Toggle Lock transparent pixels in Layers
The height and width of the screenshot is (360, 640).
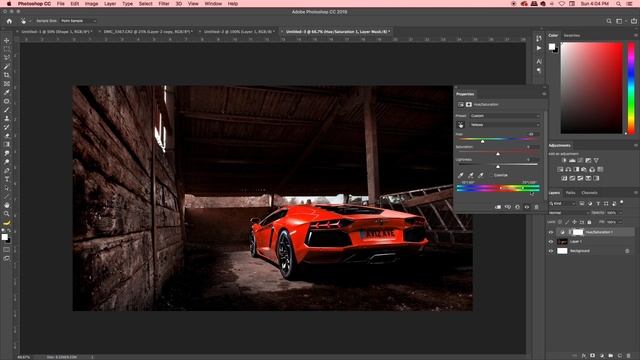point(560,222)
